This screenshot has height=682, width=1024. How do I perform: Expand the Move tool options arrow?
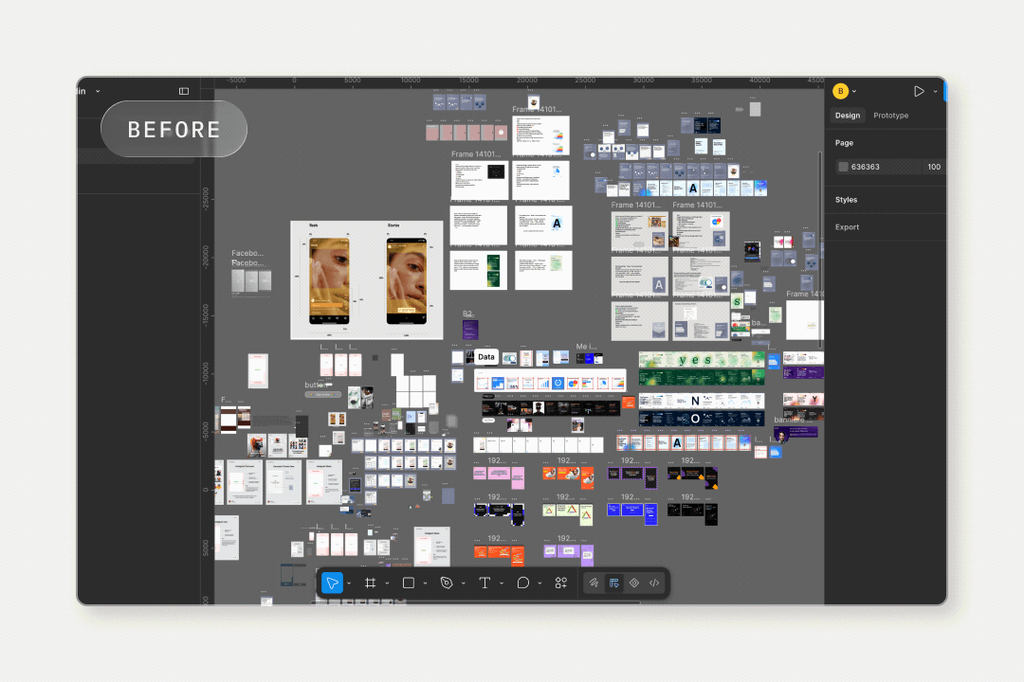[x=349, y=583]
